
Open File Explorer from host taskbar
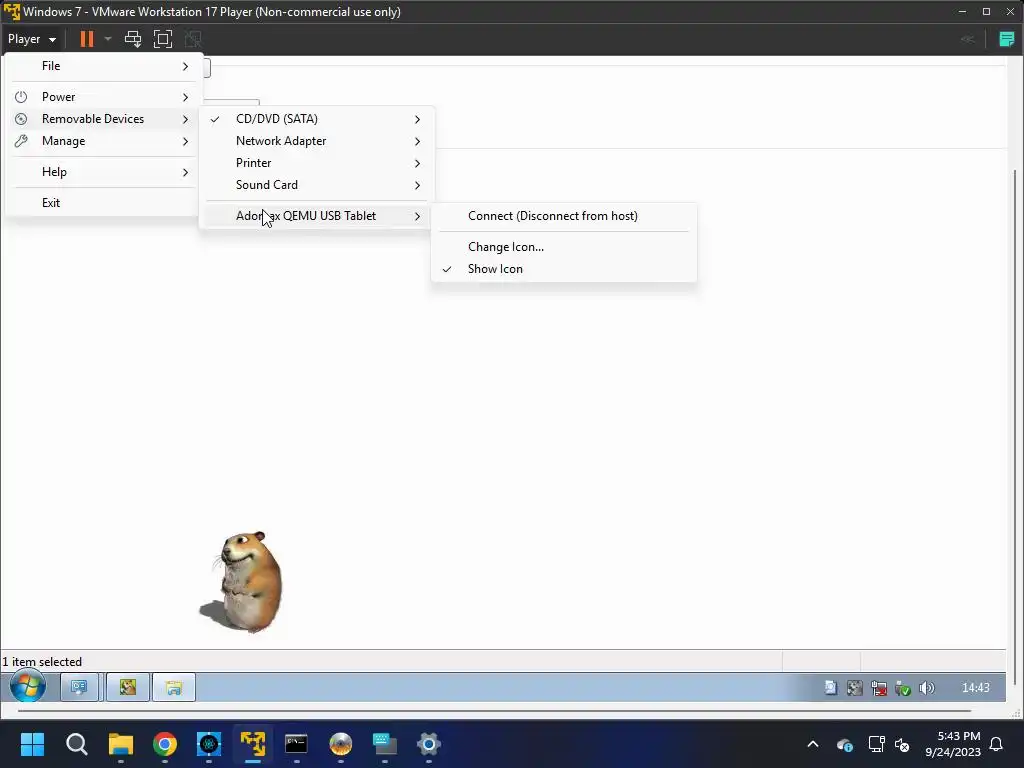coord(121,744)
